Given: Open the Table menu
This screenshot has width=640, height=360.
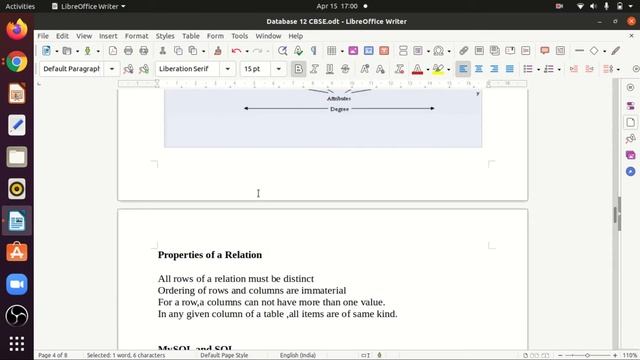Looking at the screenshot, I should (191, 36).
